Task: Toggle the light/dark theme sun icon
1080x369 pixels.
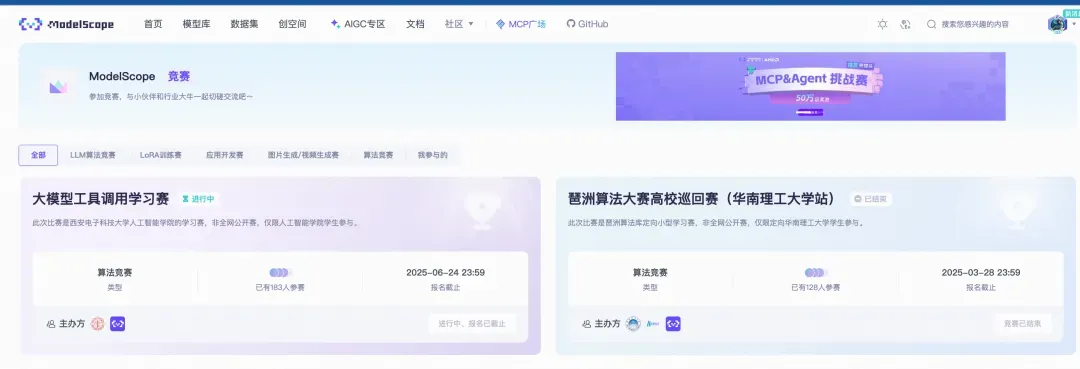Action: tap(882, 24)
